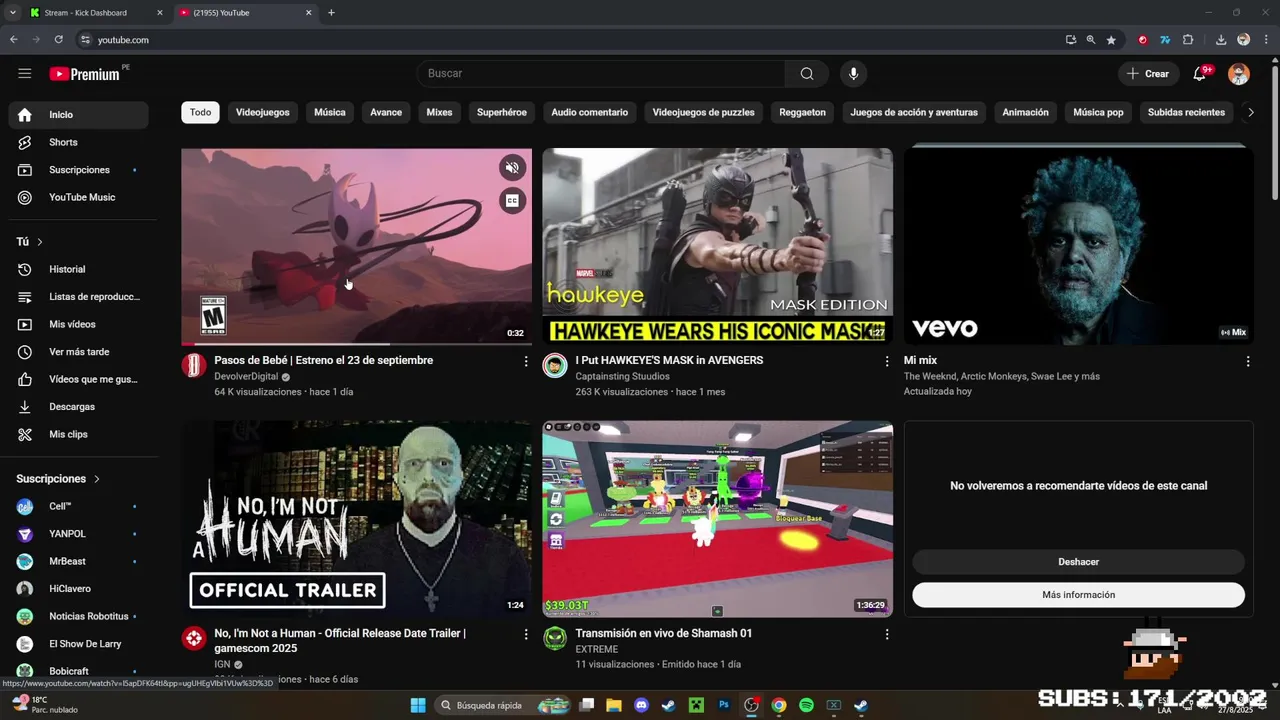Open the Roblox live stream thumbnail
This screenshot has height=720, width=1280.
point(717,519)
